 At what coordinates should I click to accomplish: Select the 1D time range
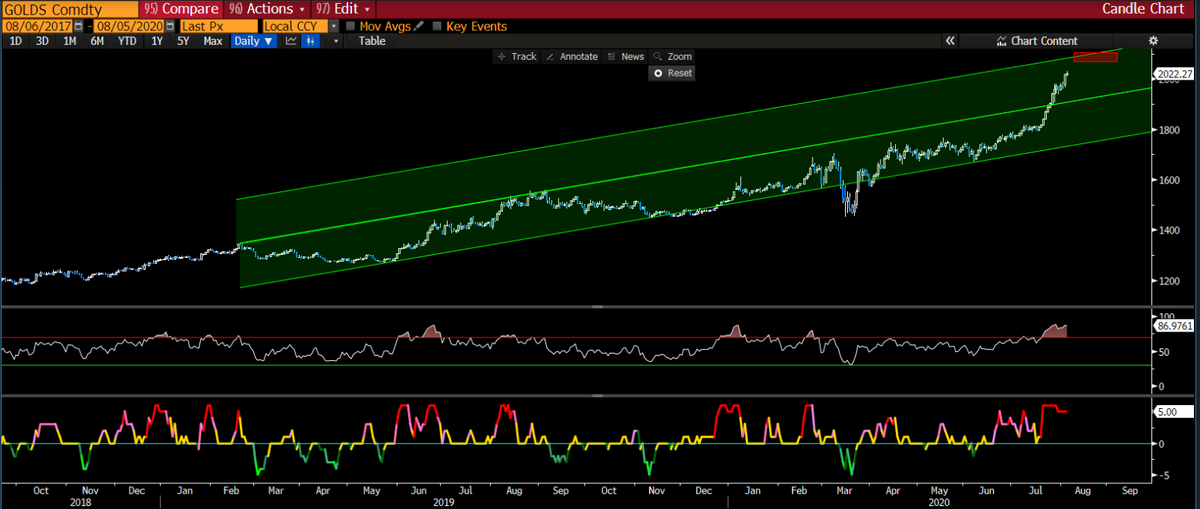(x=16, y=41)
